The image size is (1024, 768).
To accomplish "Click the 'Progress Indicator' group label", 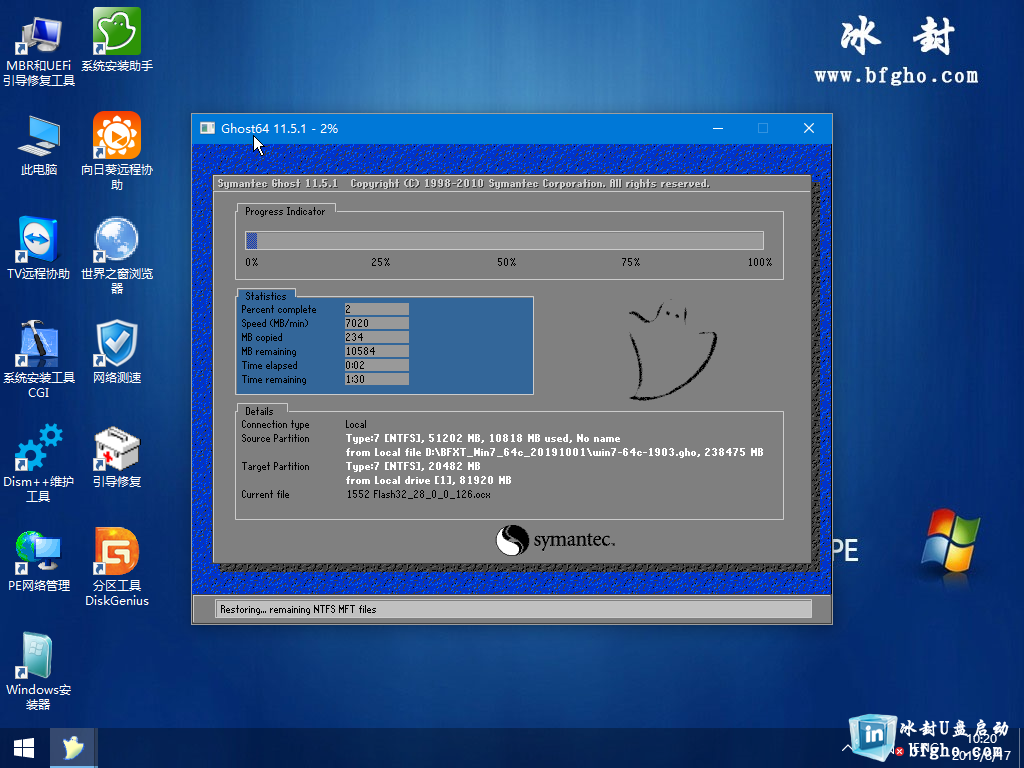I will pyautogui.click(x=285, y=212).
